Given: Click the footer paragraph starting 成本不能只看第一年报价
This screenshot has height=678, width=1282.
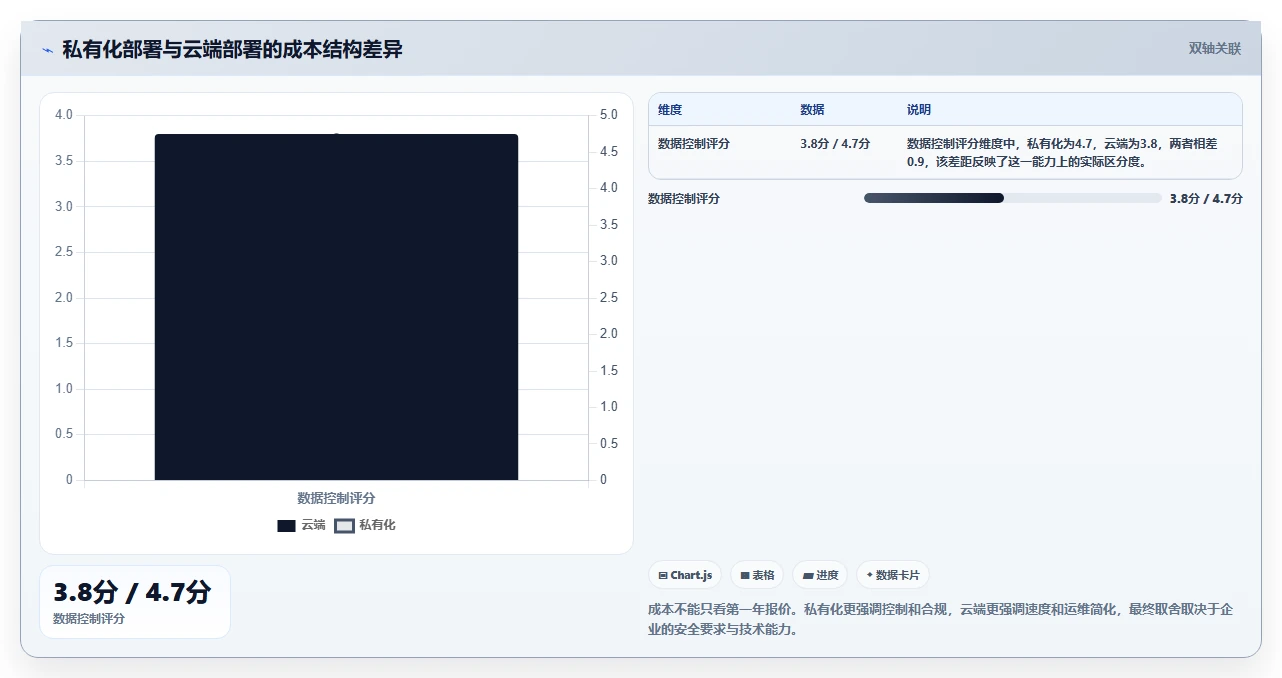Looking at the screenshot, I should click(x=941, y=619).
